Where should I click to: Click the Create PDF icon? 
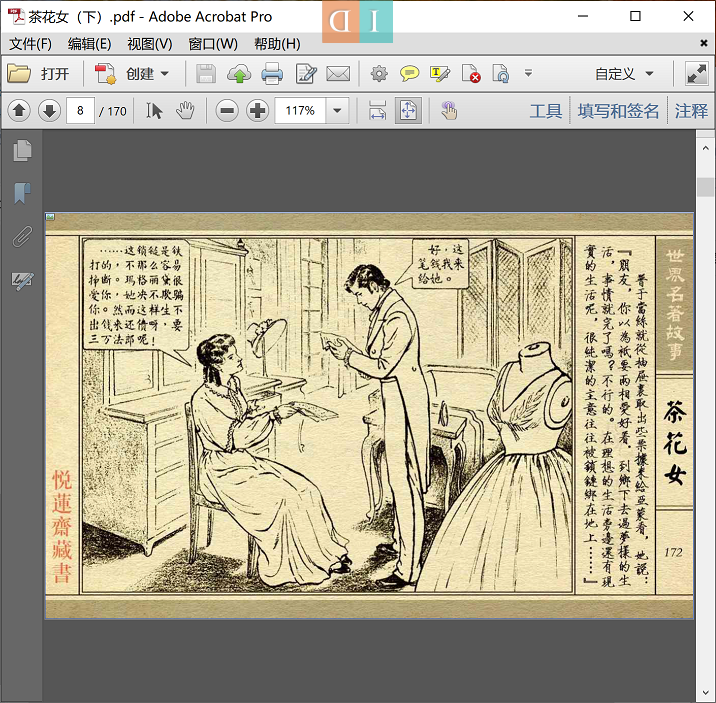105,73
